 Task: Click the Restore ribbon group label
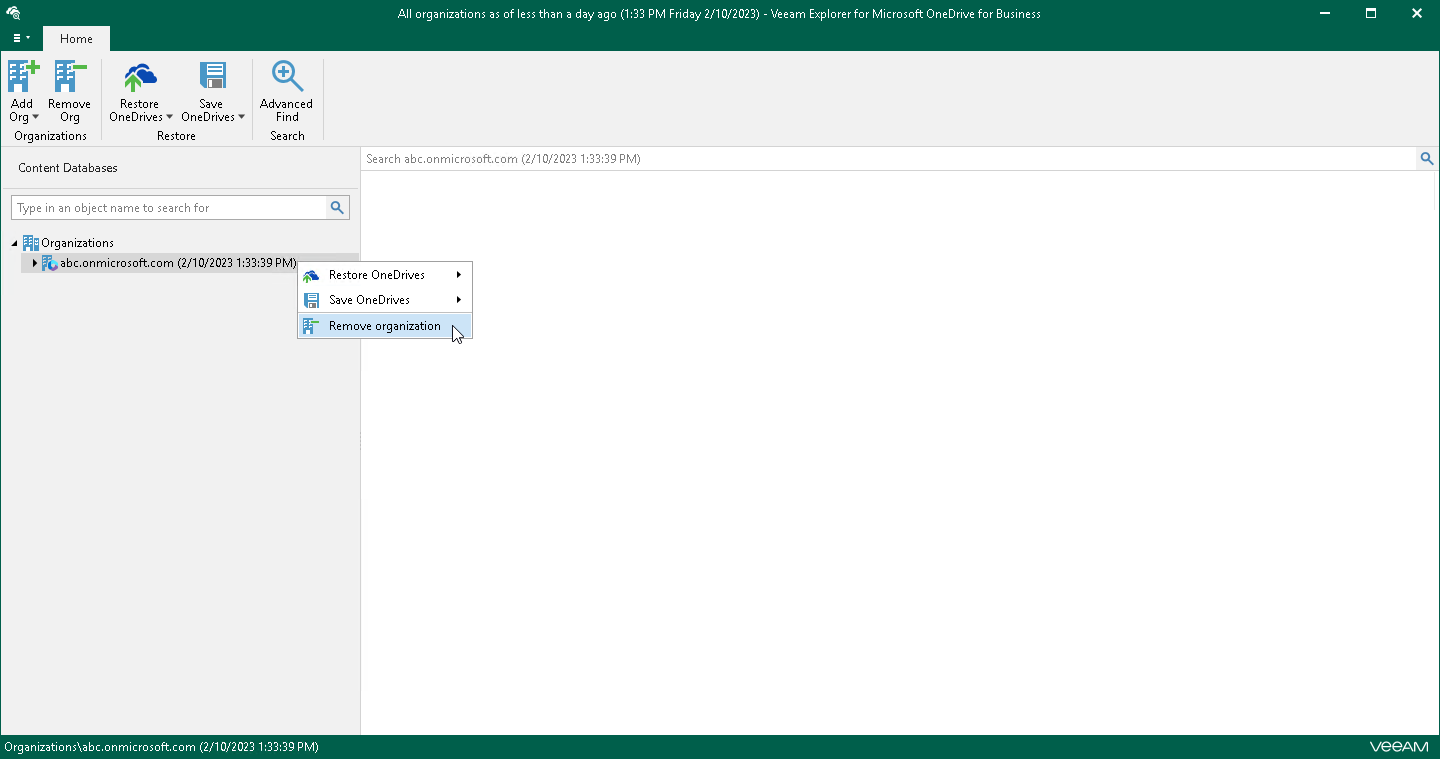(177, 136)
